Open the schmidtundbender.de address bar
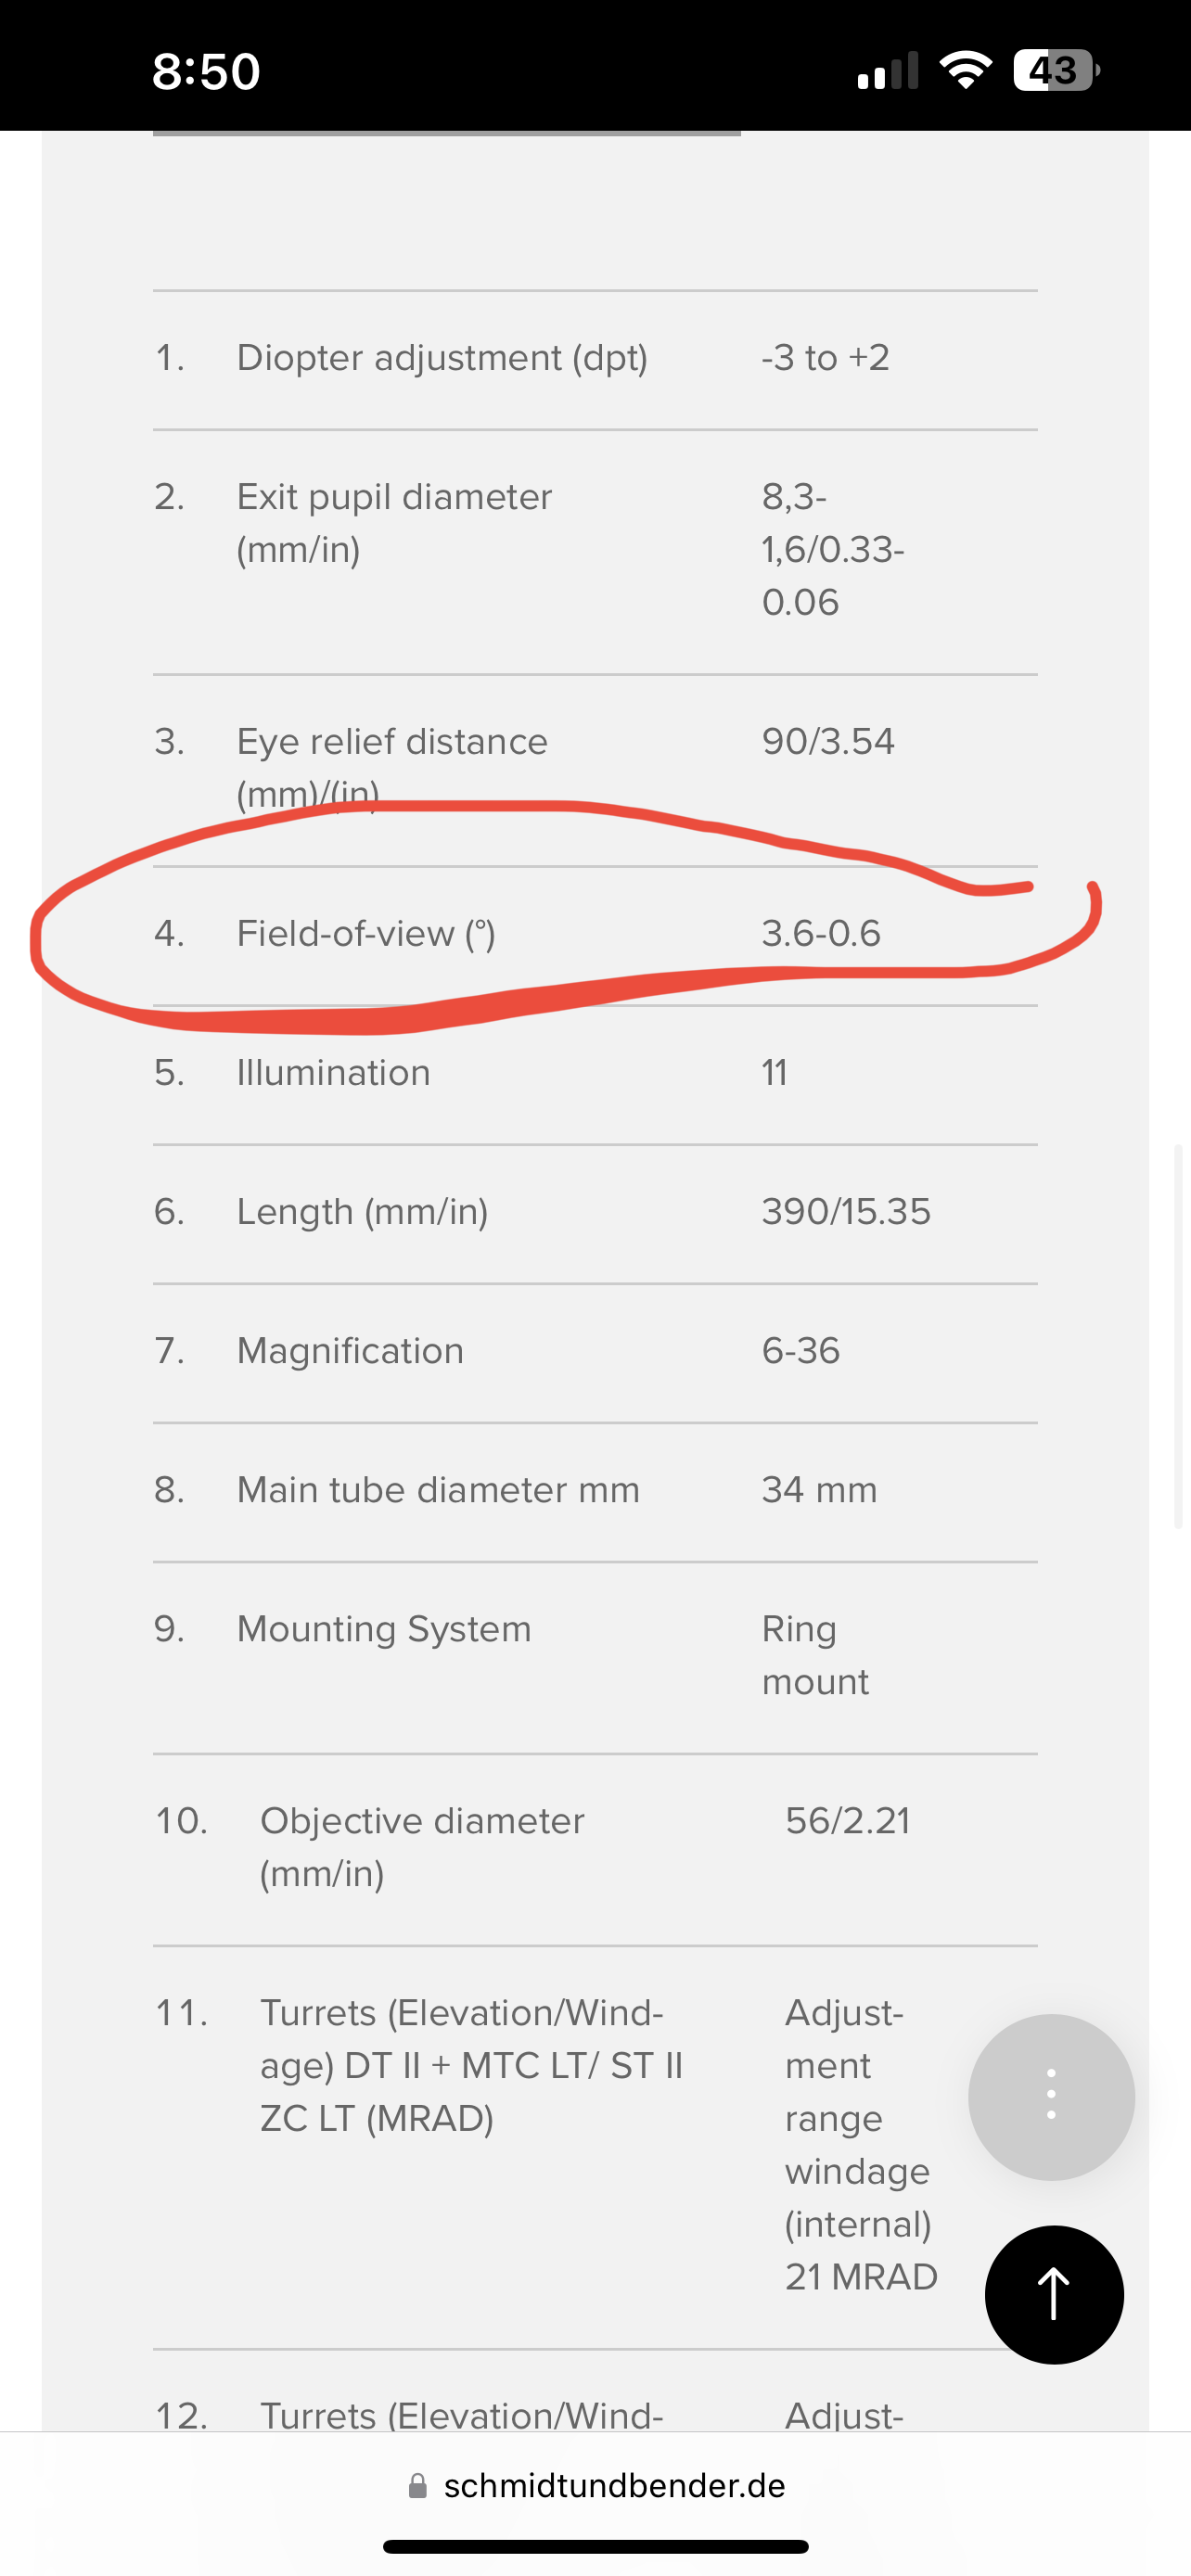 click(x=596, y=2486)
